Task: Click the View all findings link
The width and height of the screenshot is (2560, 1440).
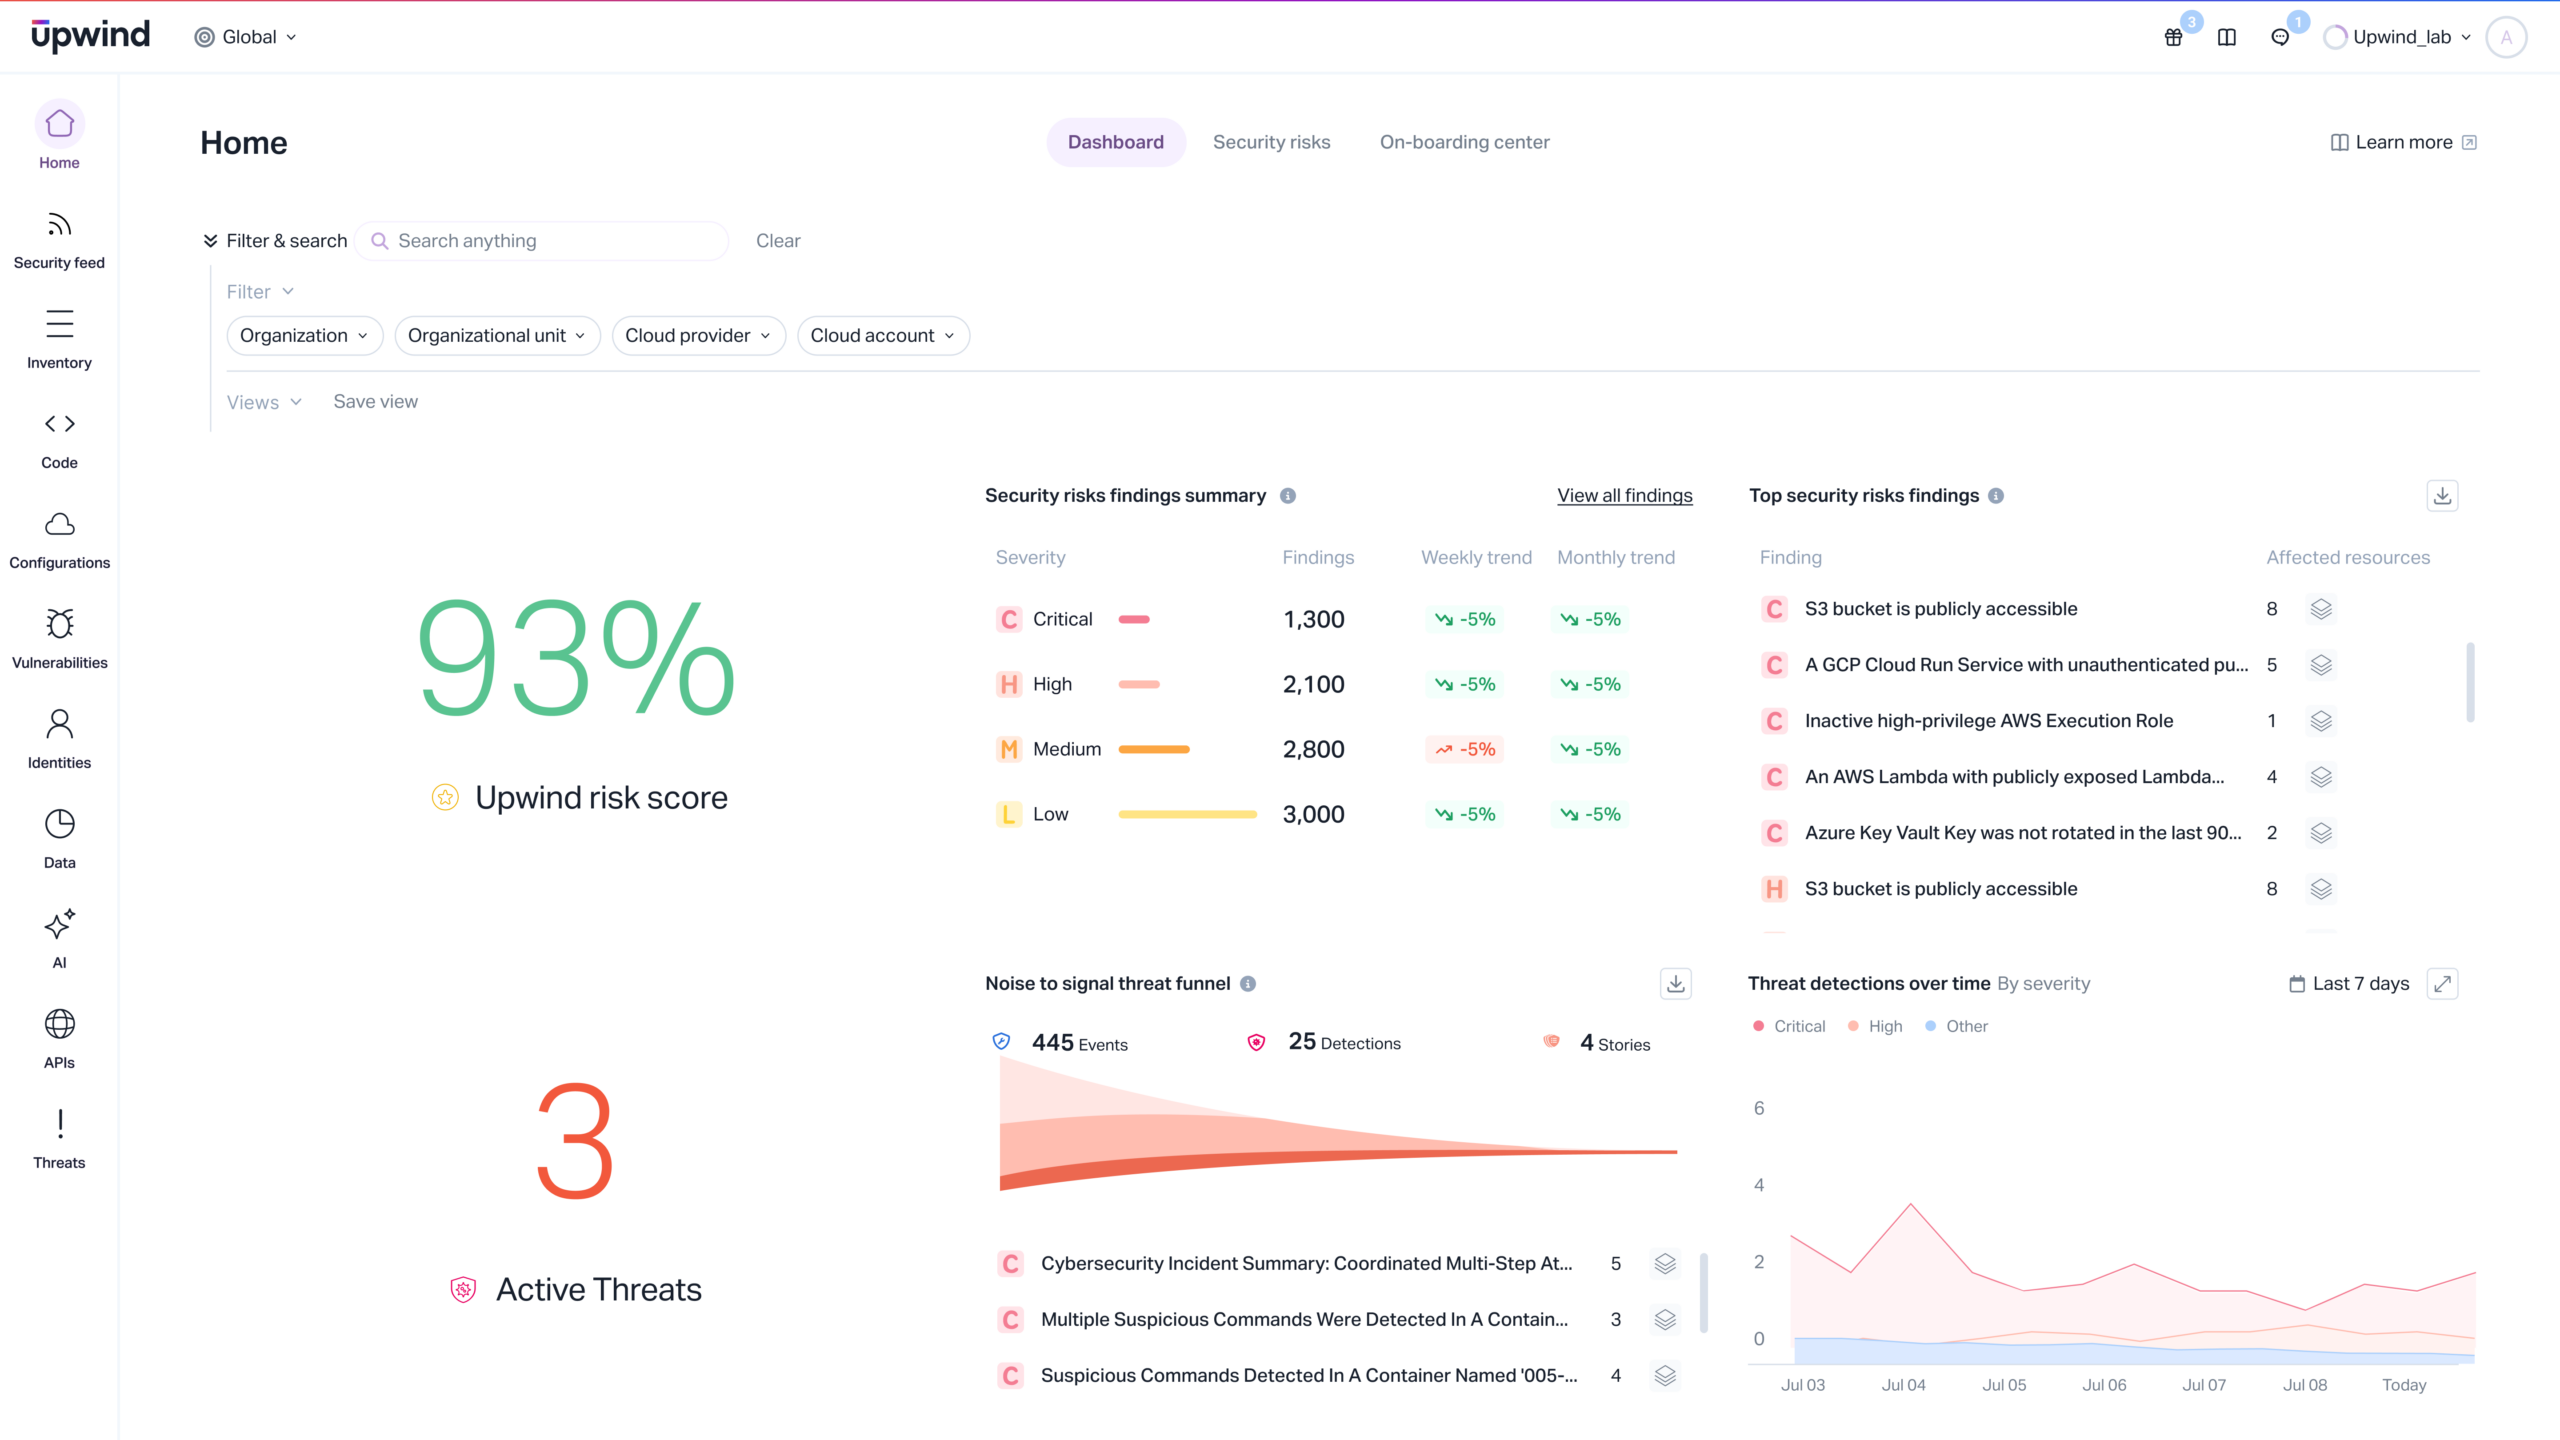Action: pos(1624,495)
